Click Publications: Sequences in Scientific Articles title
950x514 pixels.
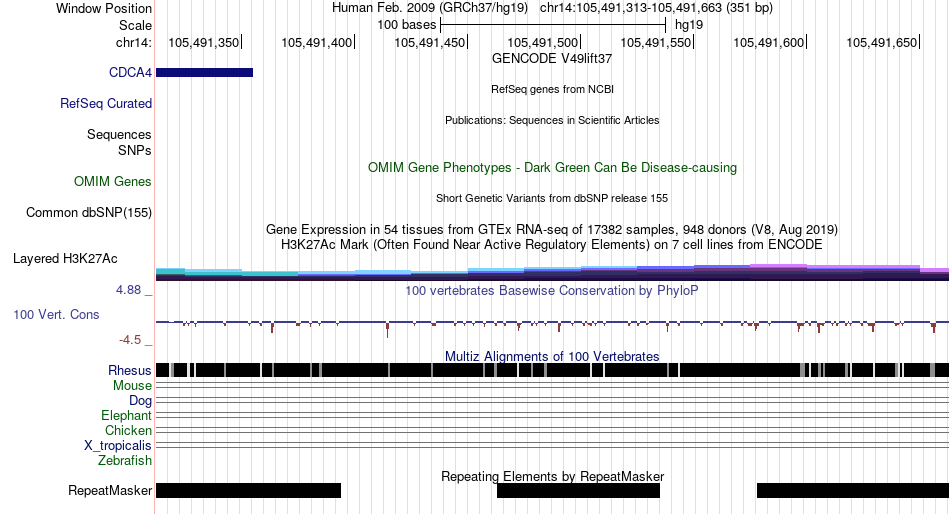pyautogui.click(x=552, y=120)
